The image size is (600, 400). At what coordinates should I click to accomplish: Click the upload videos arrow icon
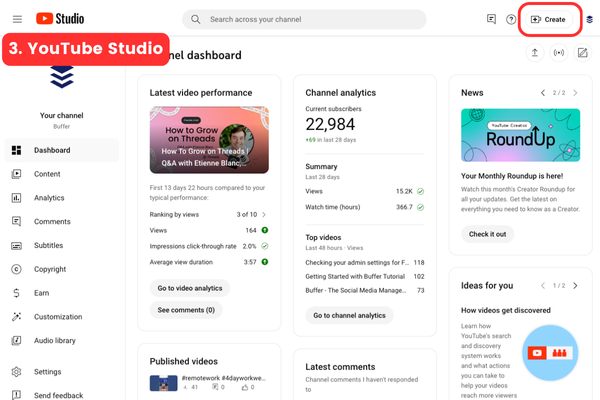[535, 53]
